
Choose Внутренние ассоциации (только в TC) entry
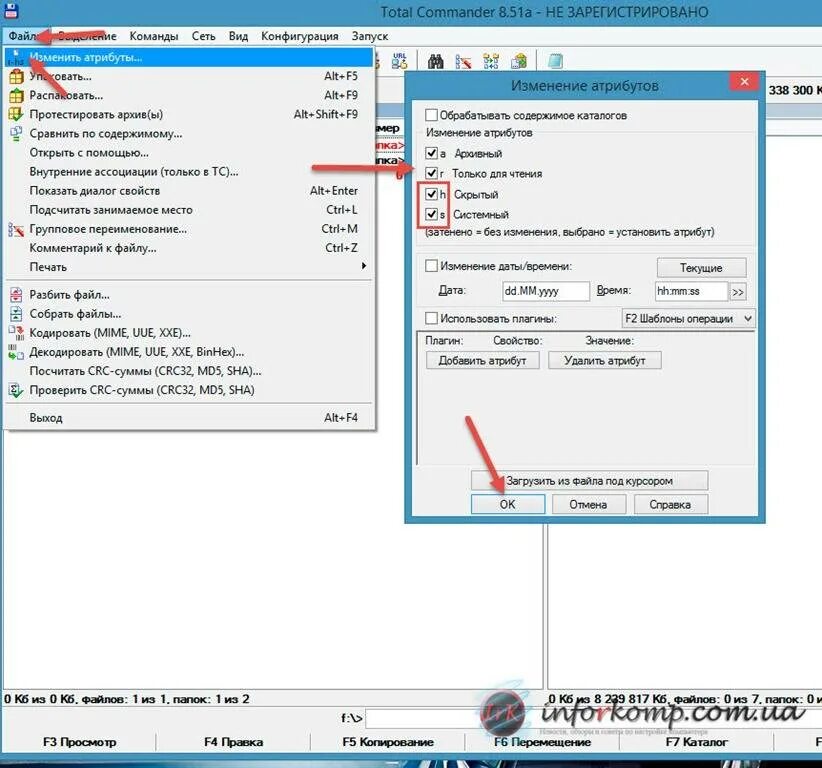click(x=189, y=172)
